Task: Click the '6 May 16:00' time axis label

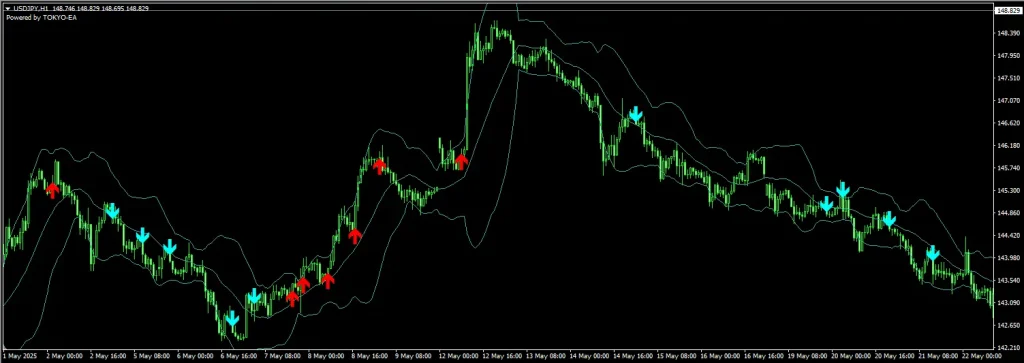Action: click(238, 356)
